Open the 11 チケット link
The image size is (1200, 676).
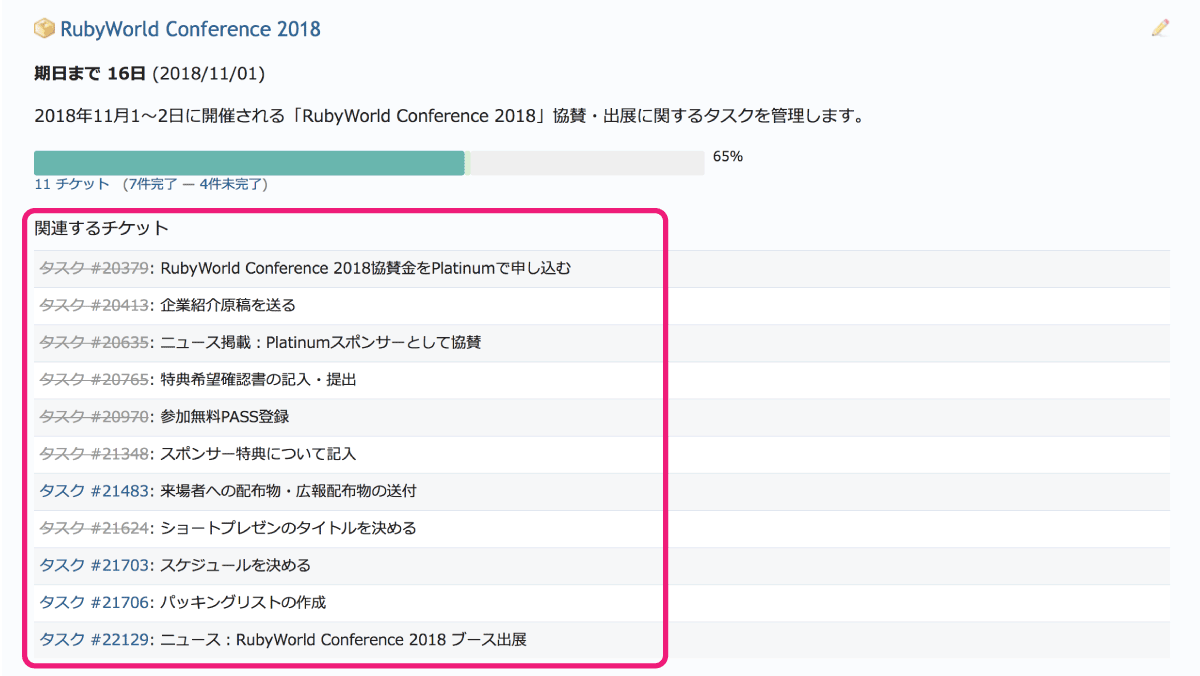[x=72, y=184]
